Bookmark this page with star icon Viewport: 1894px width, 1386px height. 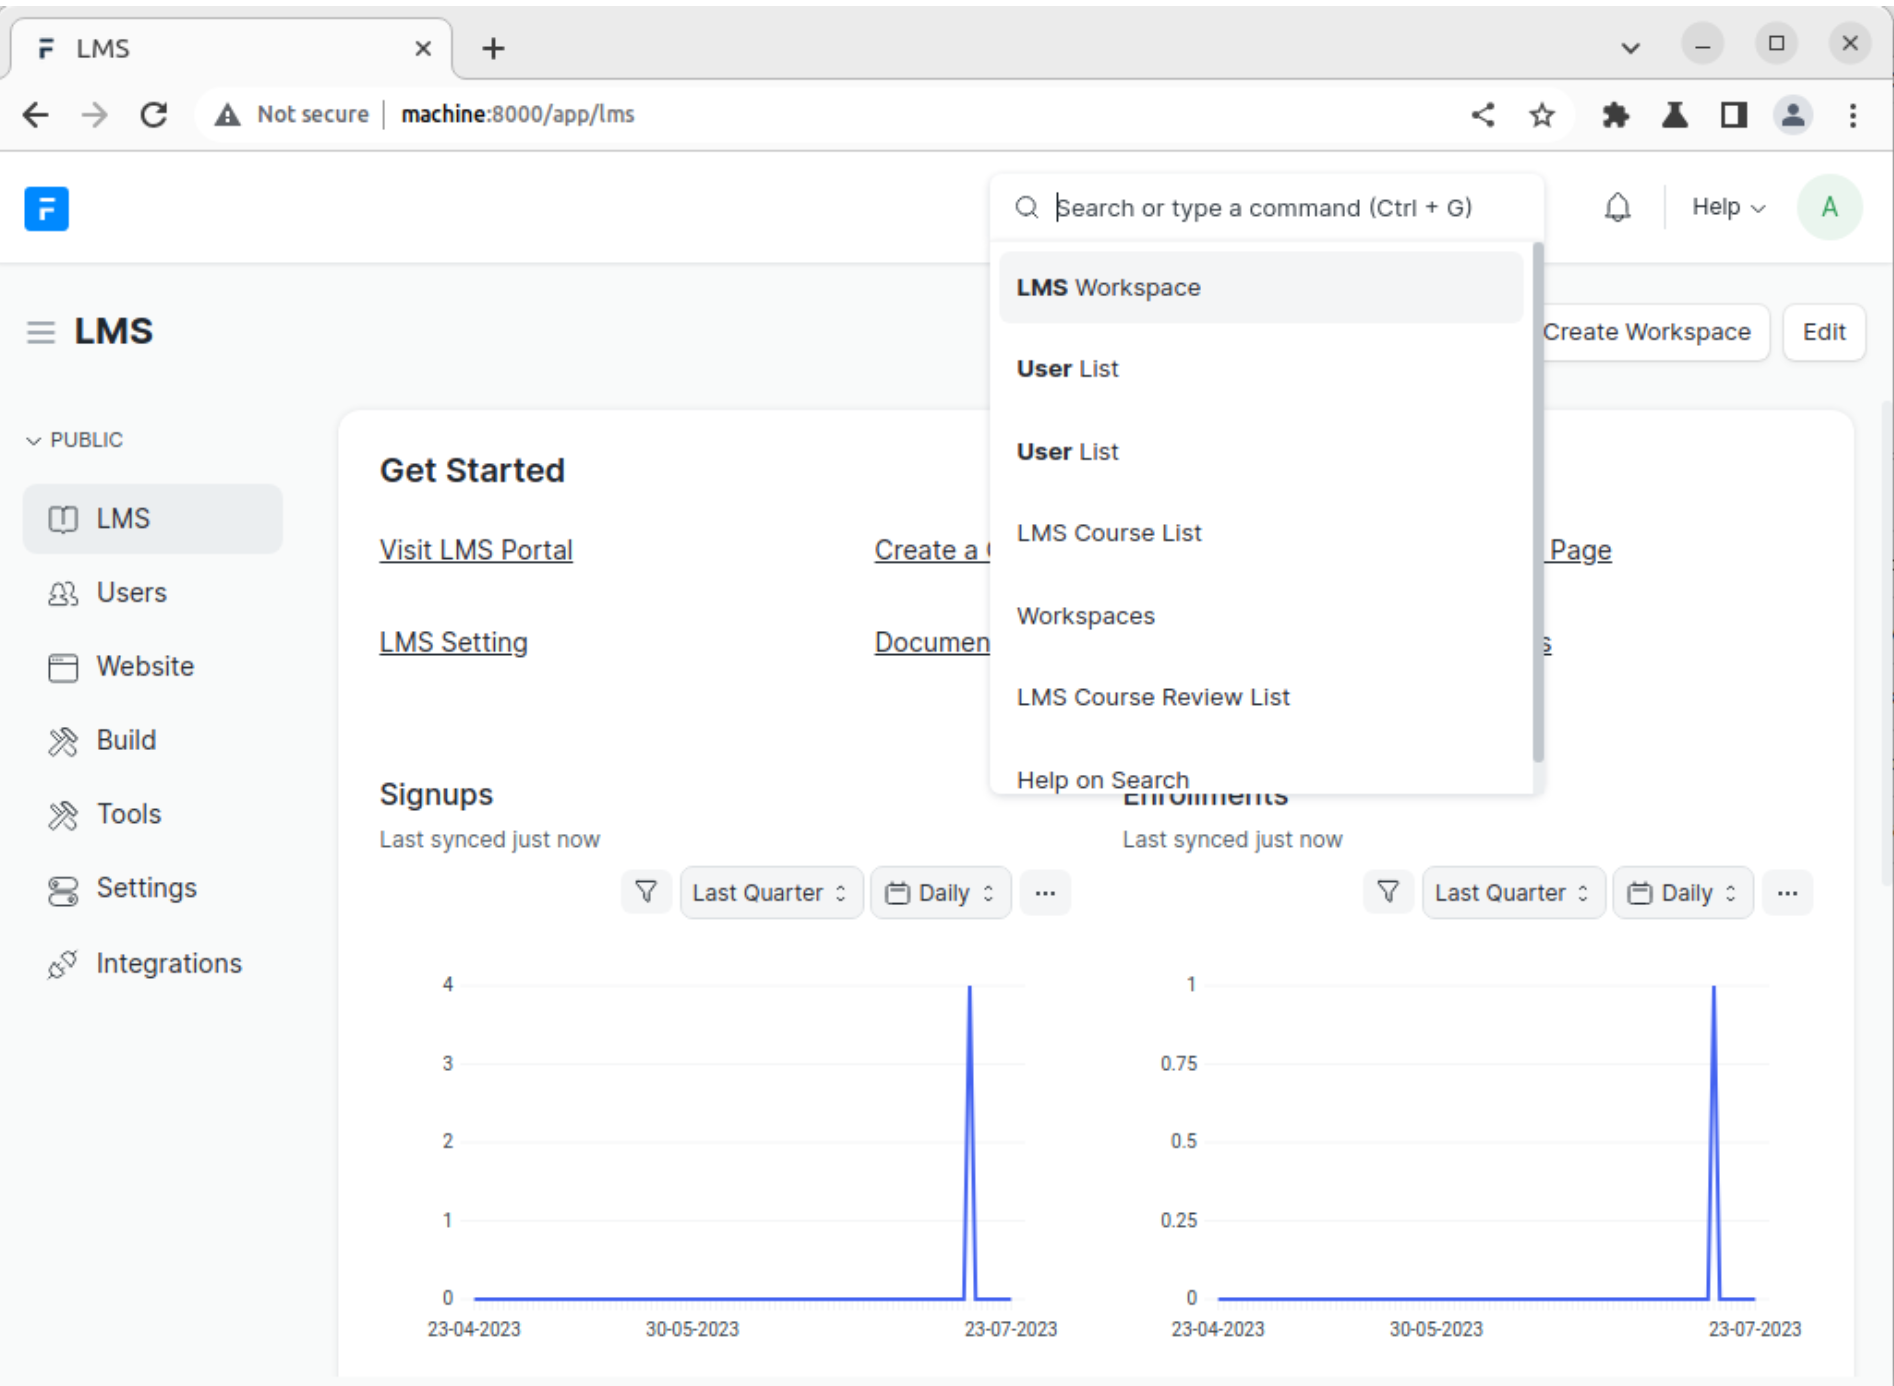pyautogui.click(x=1541, y=115)
